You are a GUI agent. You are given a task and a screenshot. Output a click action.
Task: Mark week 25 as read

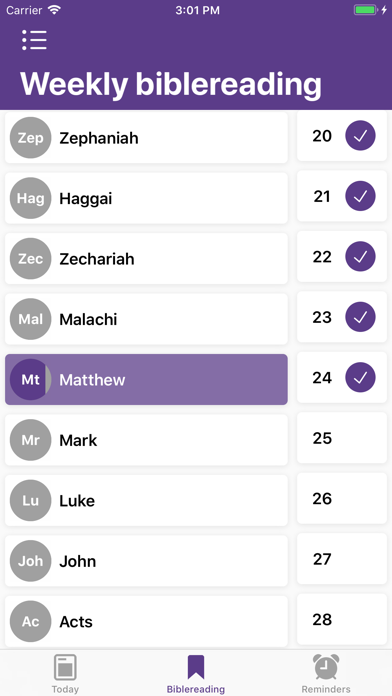tap(342, 438)
